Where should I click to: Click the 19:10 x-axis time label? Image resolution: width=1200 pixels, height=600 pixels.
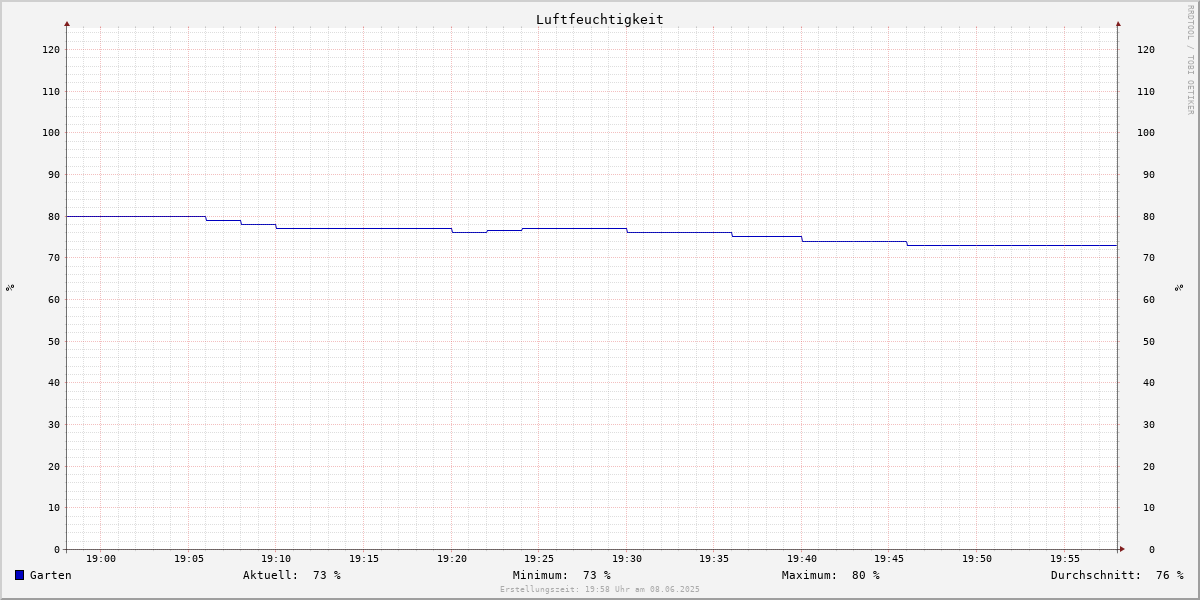tap(276, 559)
